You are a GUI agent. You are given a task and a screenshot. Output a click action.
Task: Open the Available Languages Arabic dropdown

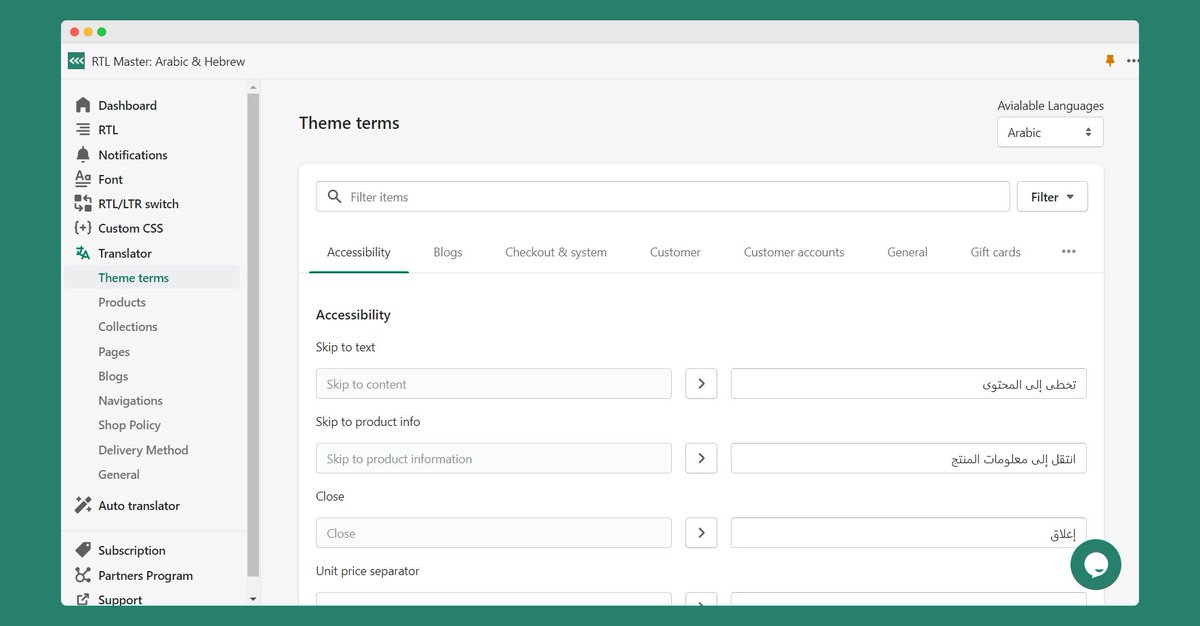point(1050,132)
